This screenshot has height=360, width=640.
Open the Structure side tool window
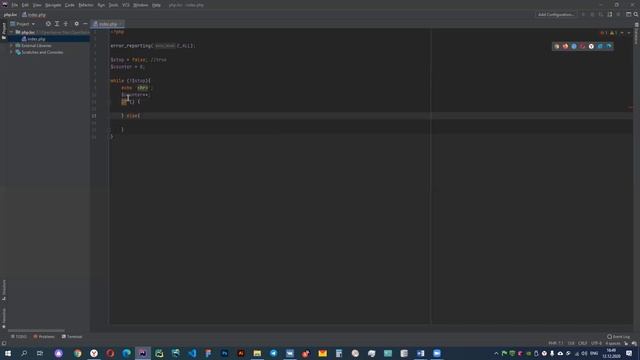tap(4, 290)
